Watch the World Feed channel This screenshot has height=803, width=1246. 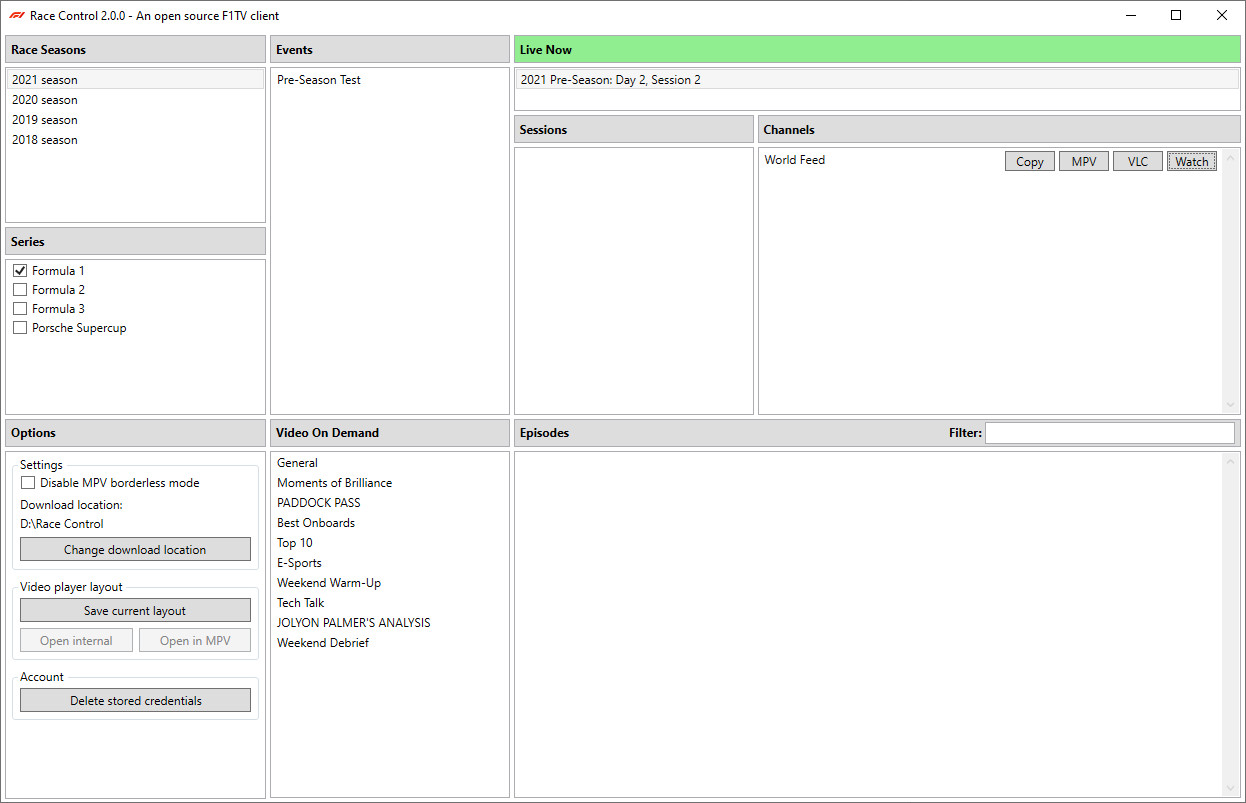(x=1192, y=162)
